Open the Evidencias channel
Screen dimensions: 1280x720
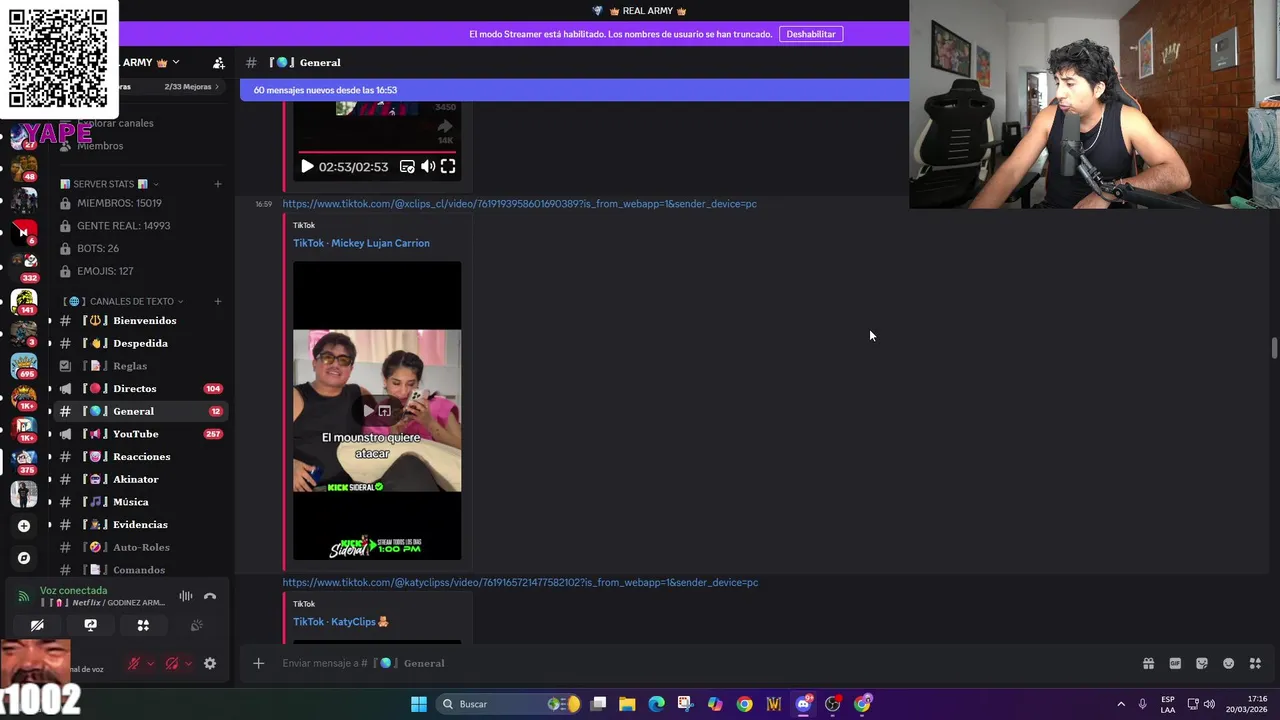click(140, 525)
